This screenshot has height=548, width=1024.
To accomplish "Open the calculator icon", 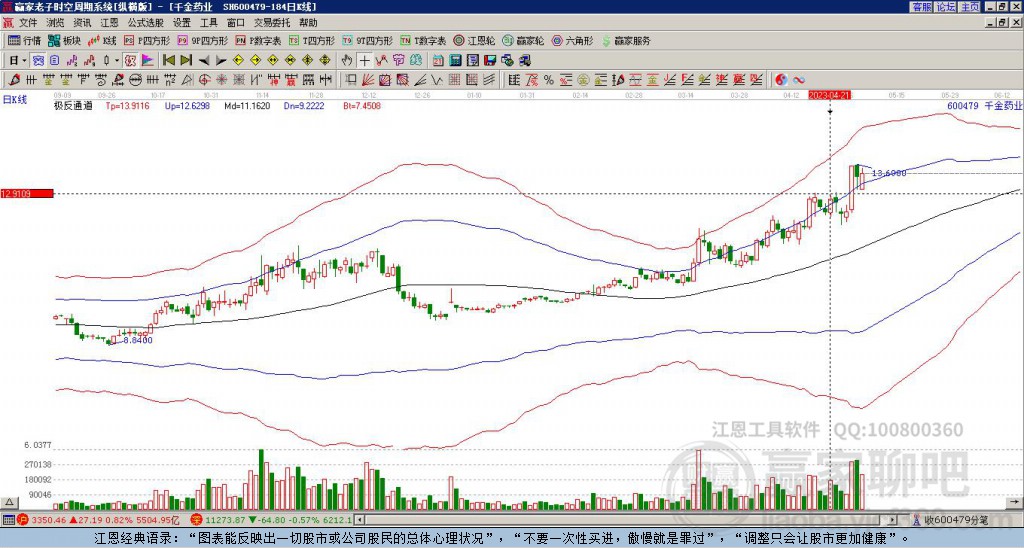I will (455, 61).
